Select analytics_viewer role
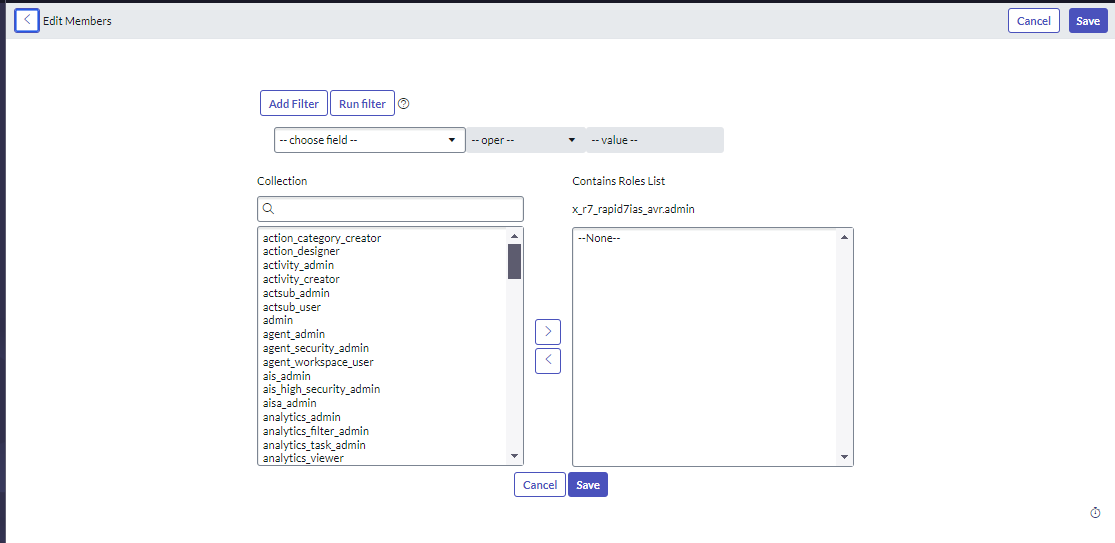This screenshot has height=543, width=1115. 303,458
